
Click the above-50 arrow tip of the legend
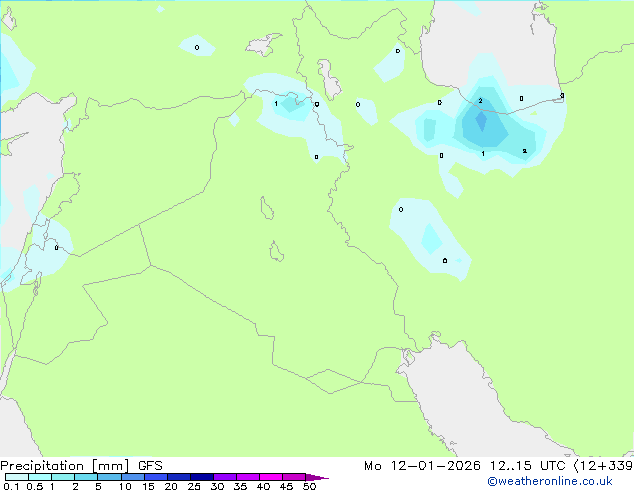[x=317, y=477]
